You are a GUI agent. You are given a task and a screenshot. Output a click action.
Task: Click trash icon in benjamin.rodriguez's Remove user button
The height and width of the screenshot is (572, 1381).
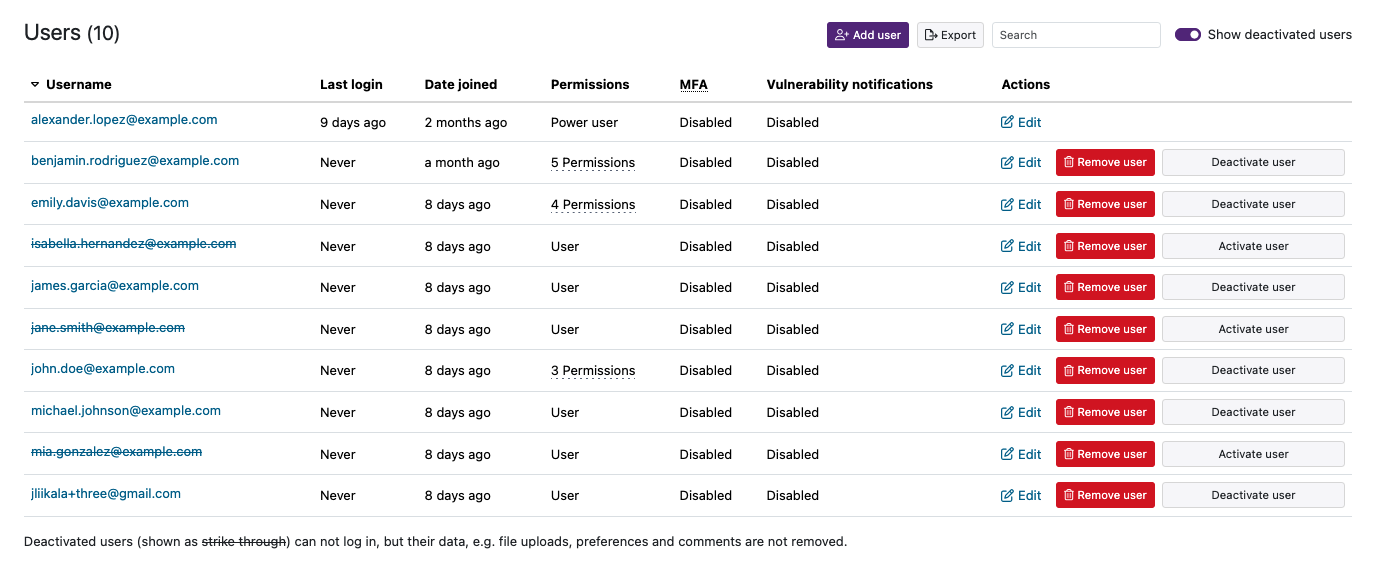(x=1069, y=163)
